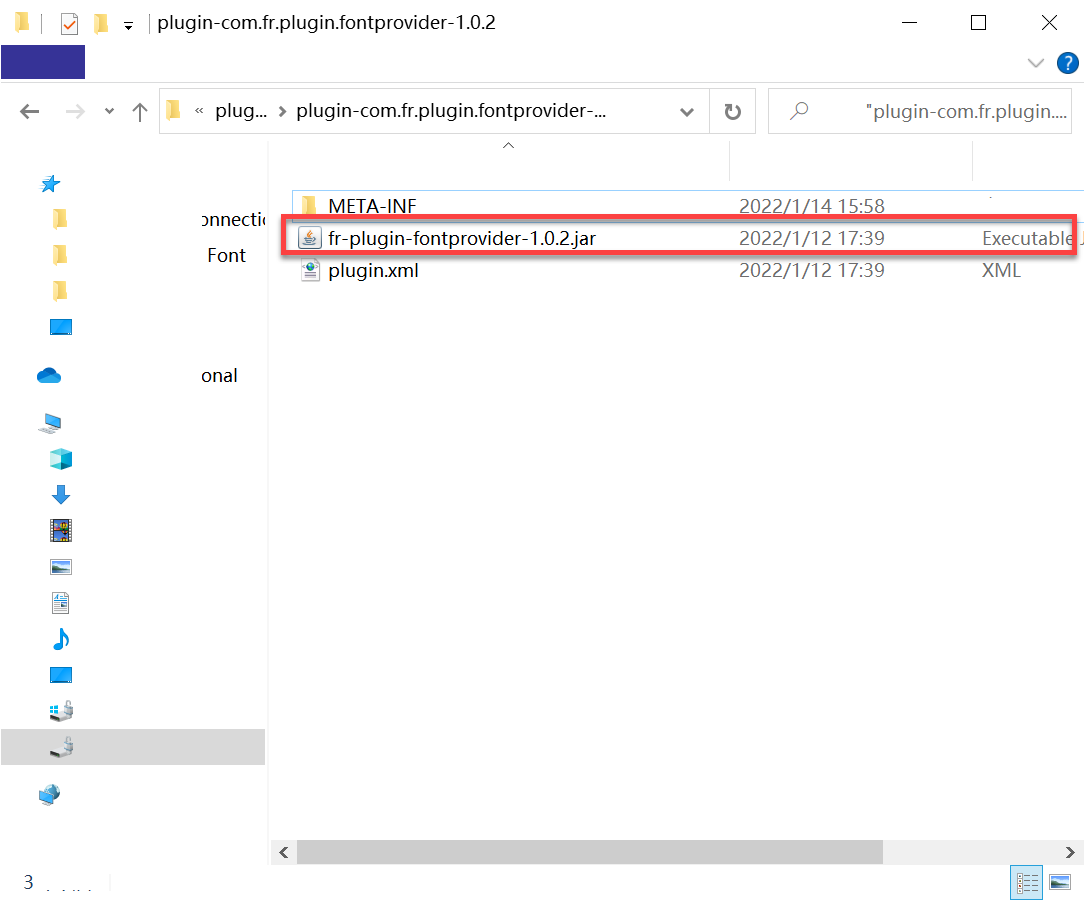Open Customize Quick Access Toolbar dropdown
Screen dimensions: 1085x901
coord(128,26)
